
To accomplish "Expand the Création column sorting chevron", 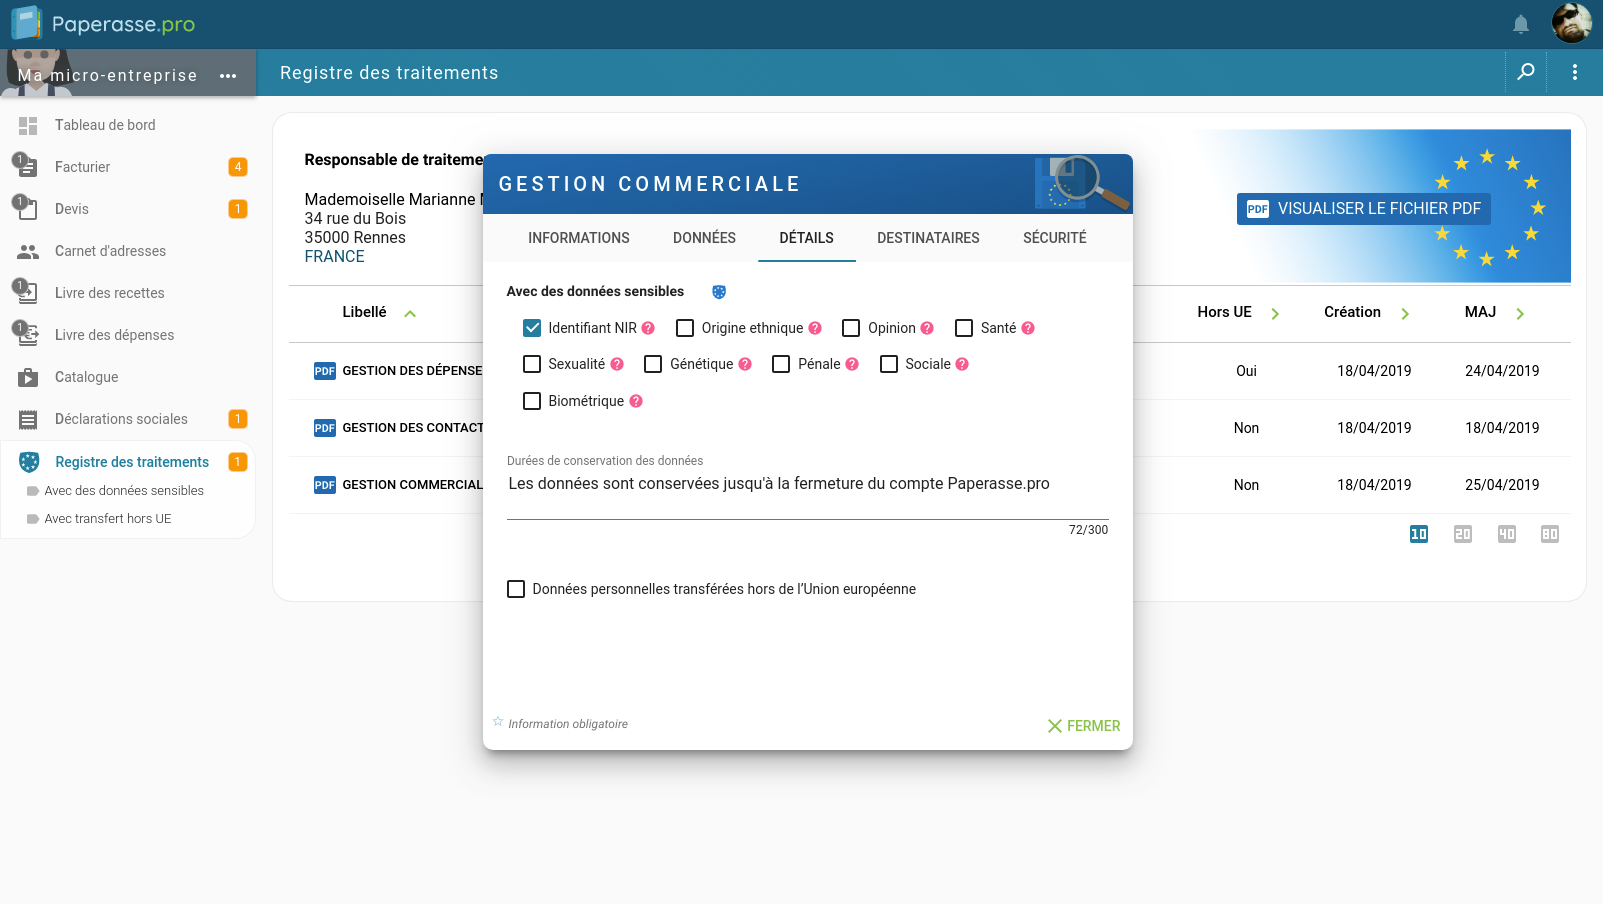I will (x=1406, y=312).
